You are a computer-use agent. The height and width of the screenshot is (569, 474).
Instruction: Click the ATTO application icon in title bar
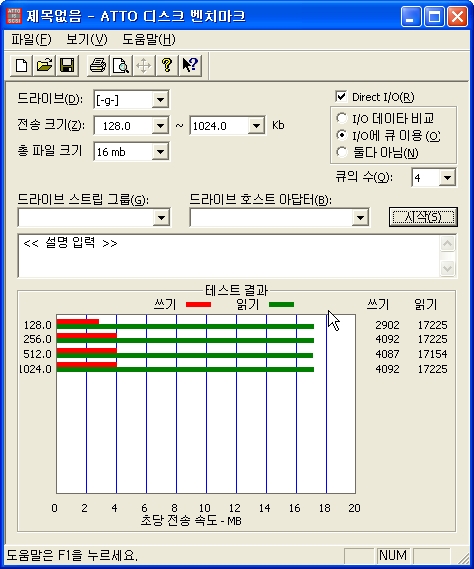14,16
